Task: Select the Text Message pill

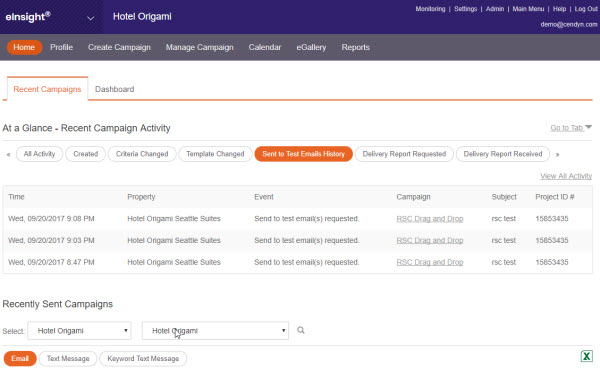Action: tap(68, 359)
